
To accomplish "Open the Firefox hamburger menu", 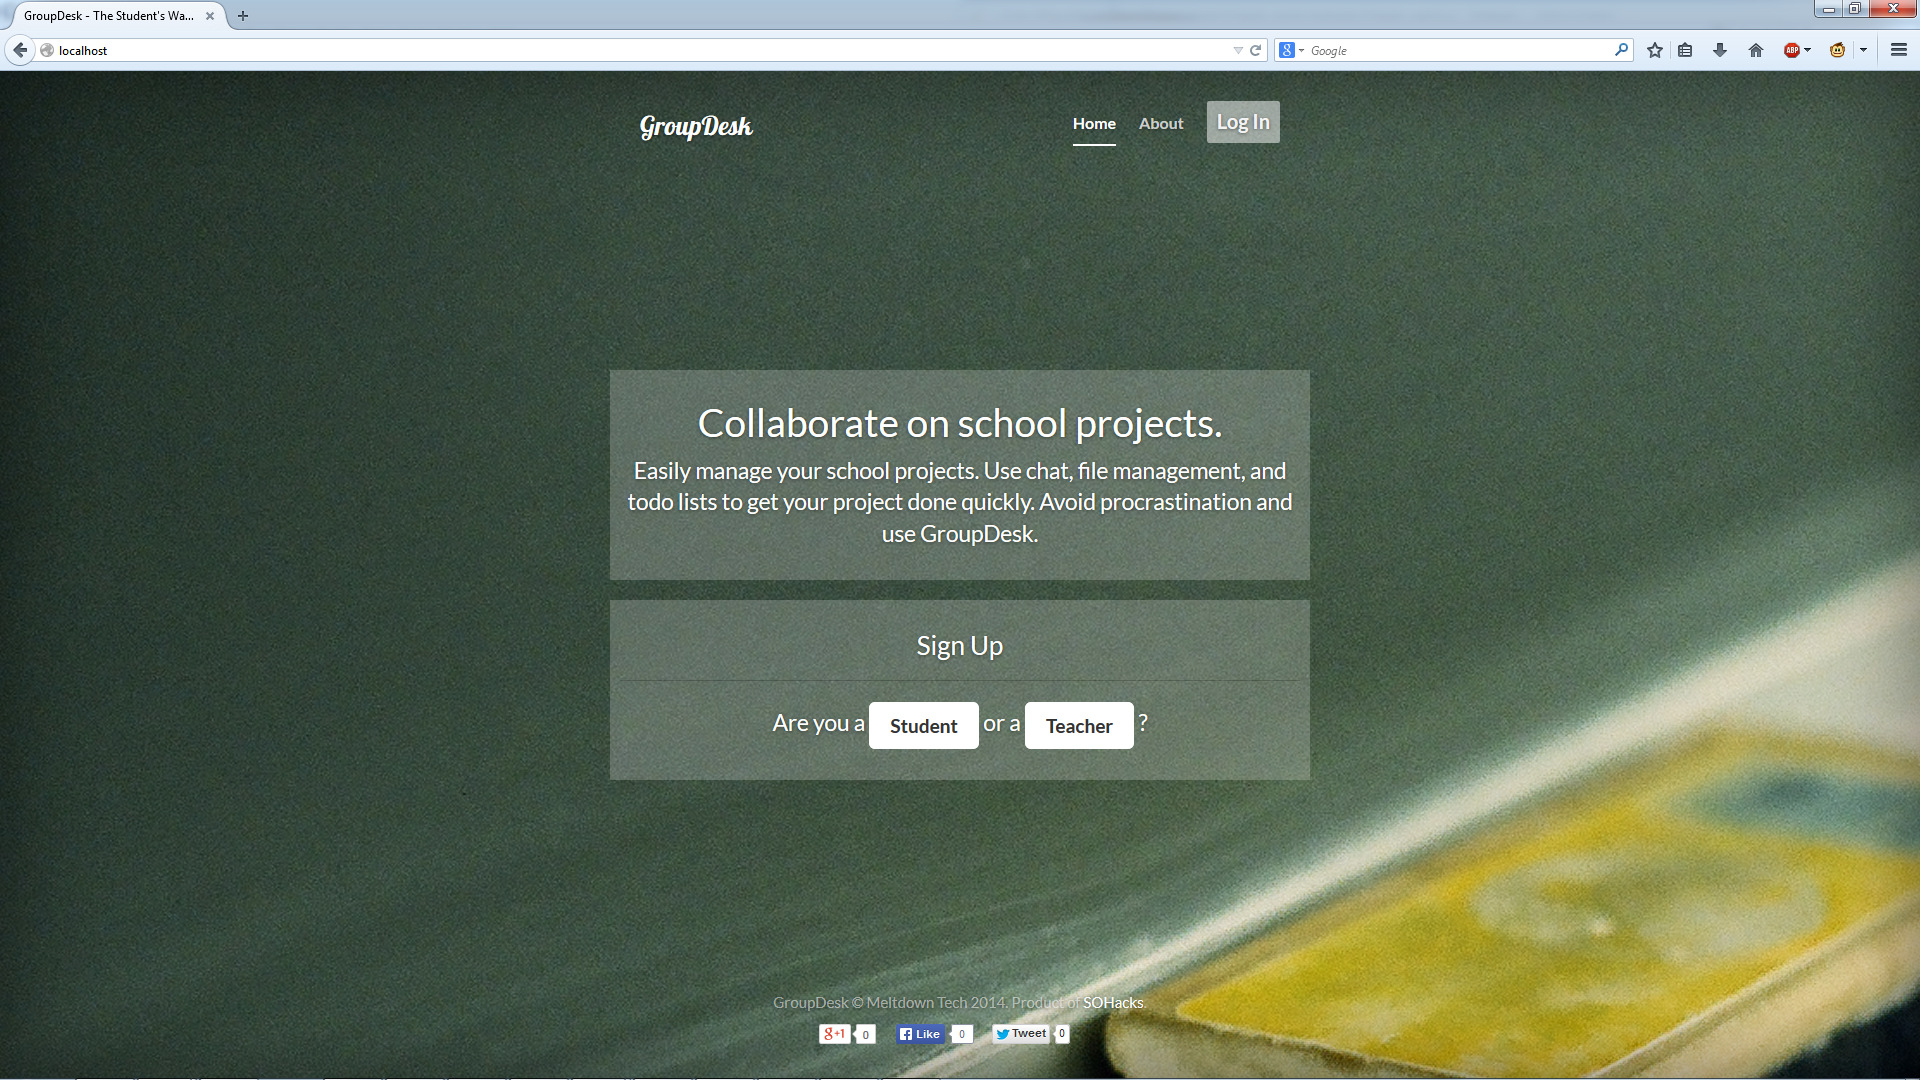I will (1898, 50).
